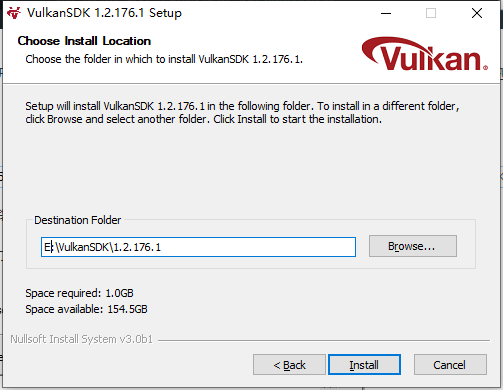Click the red Vulkan logo in header
Screen dimensions: 503x390
tap(425, 54)
